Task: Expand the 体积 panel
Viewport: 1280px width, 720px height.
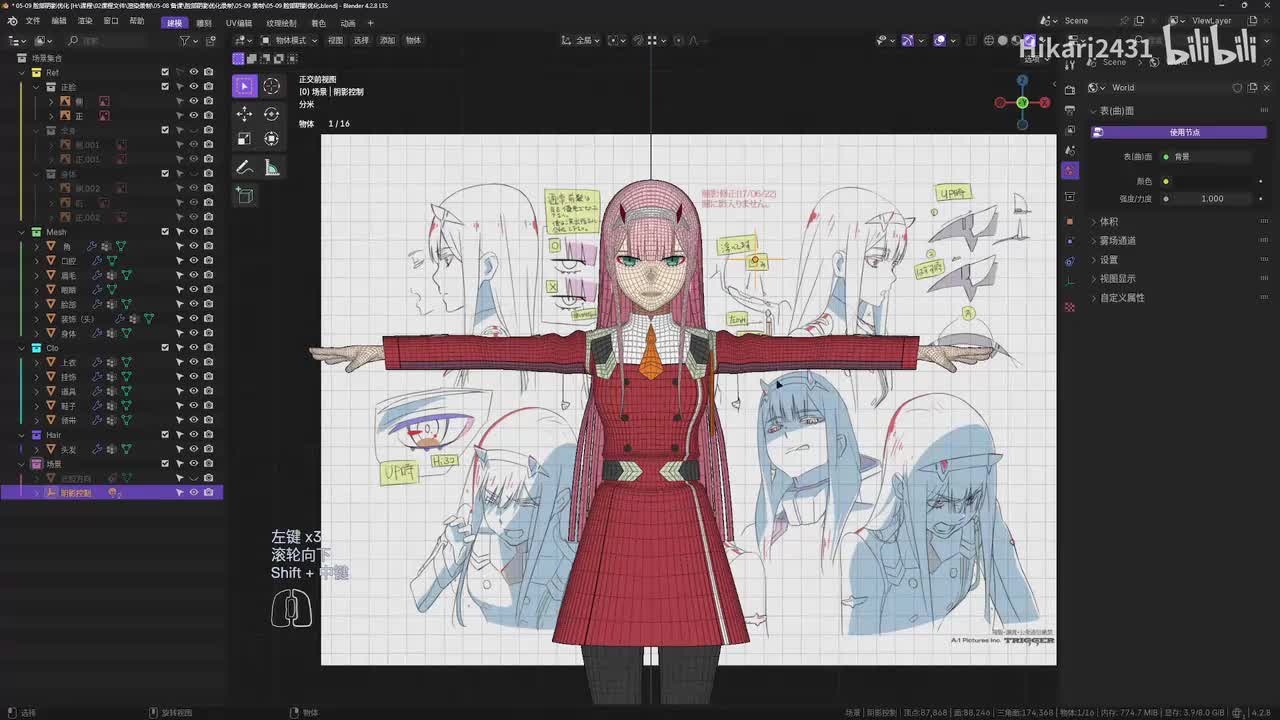Action: click(x=1108, y=222)
